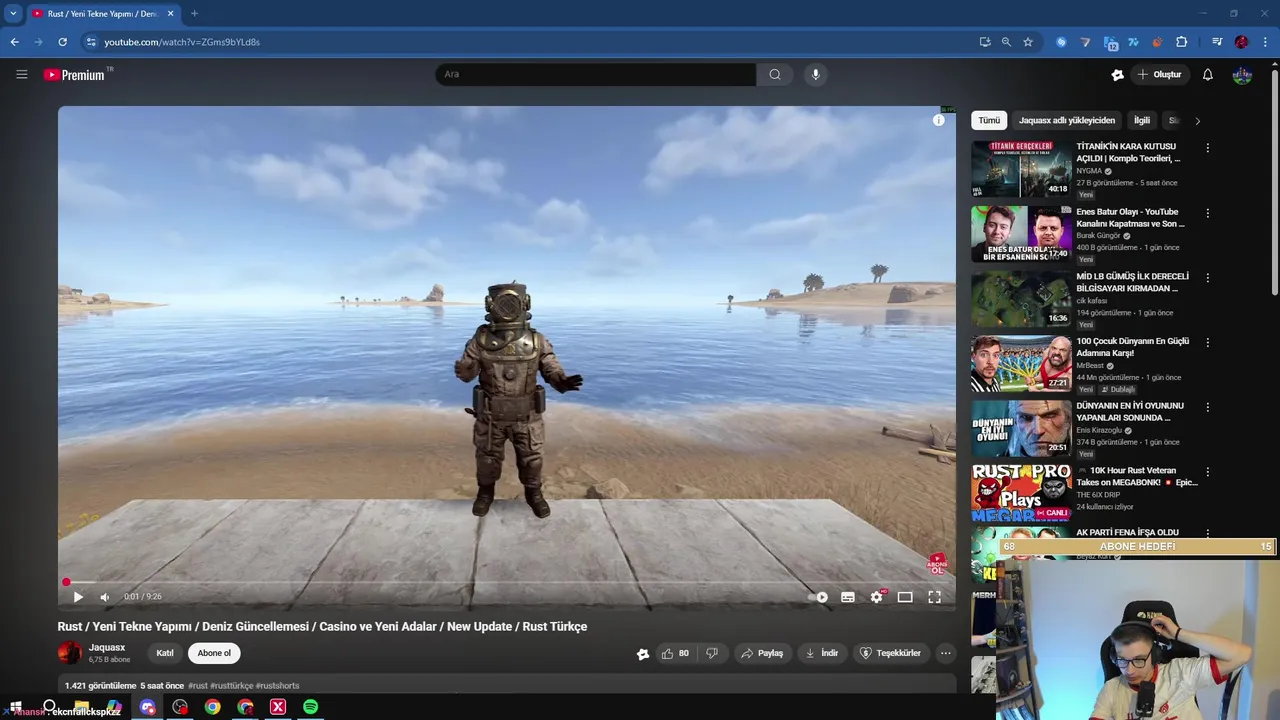Dislike the video
1280x720 pixels.
point(712,653)
